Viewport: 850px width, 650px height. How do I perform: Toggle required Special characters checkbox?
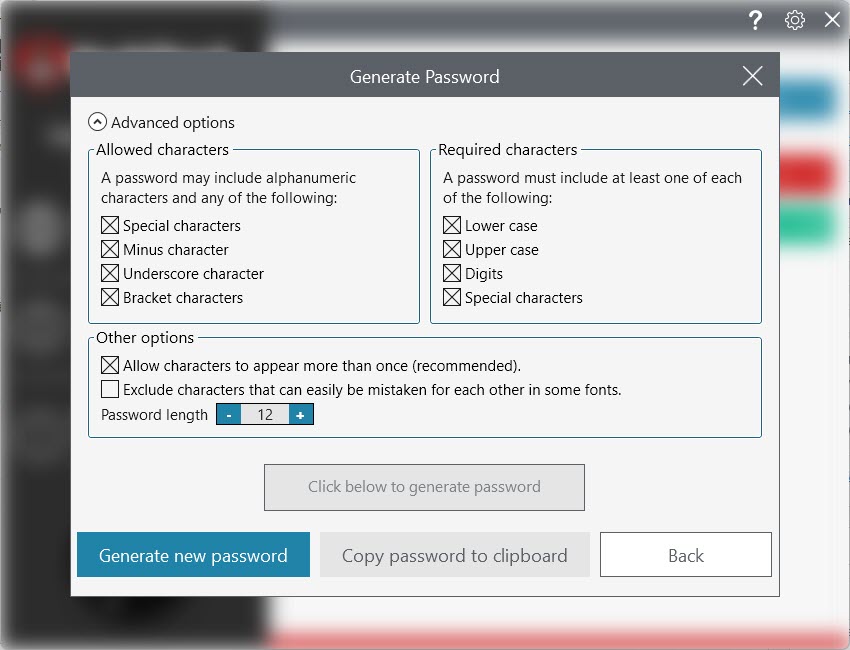tap(452, 297)
